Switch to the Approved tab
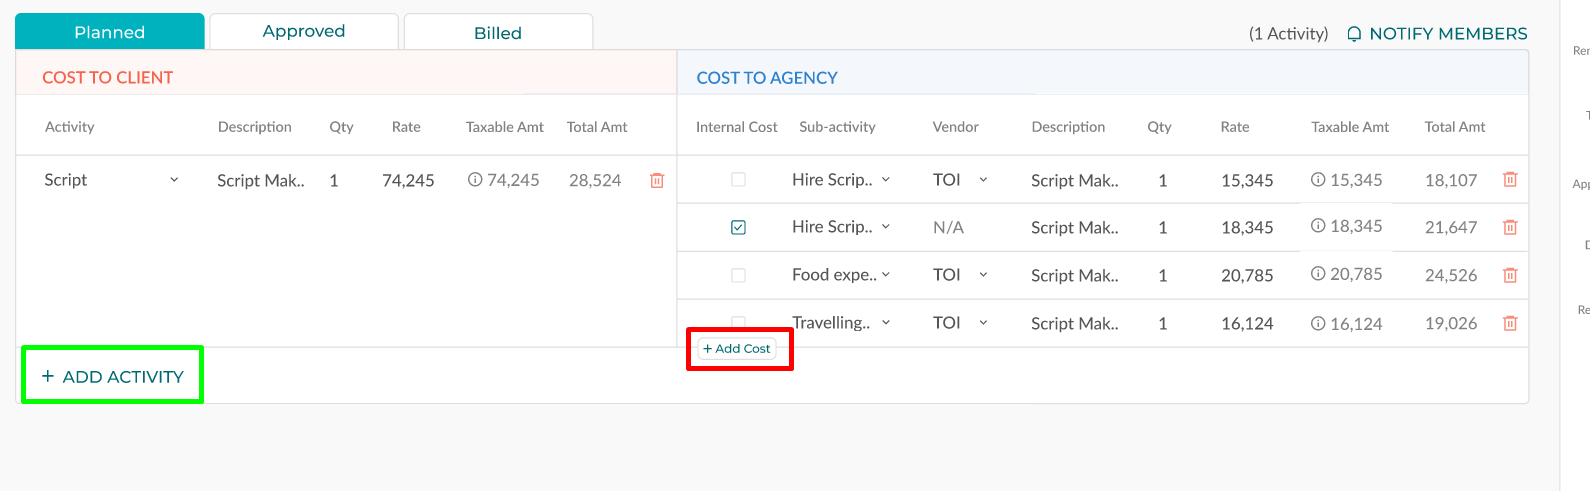 tap(304, 32)
